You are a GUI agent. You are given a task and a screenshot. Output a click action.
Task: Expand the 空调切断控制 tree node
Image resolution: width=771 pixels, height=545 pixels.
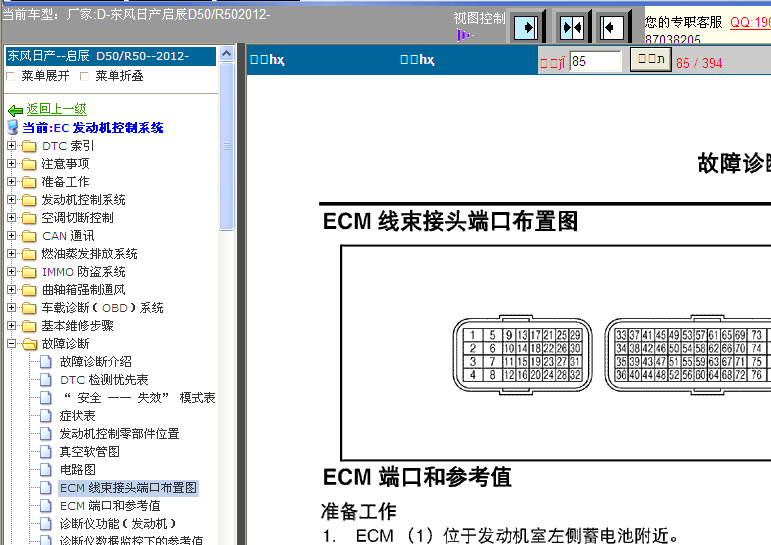[12, 217]
